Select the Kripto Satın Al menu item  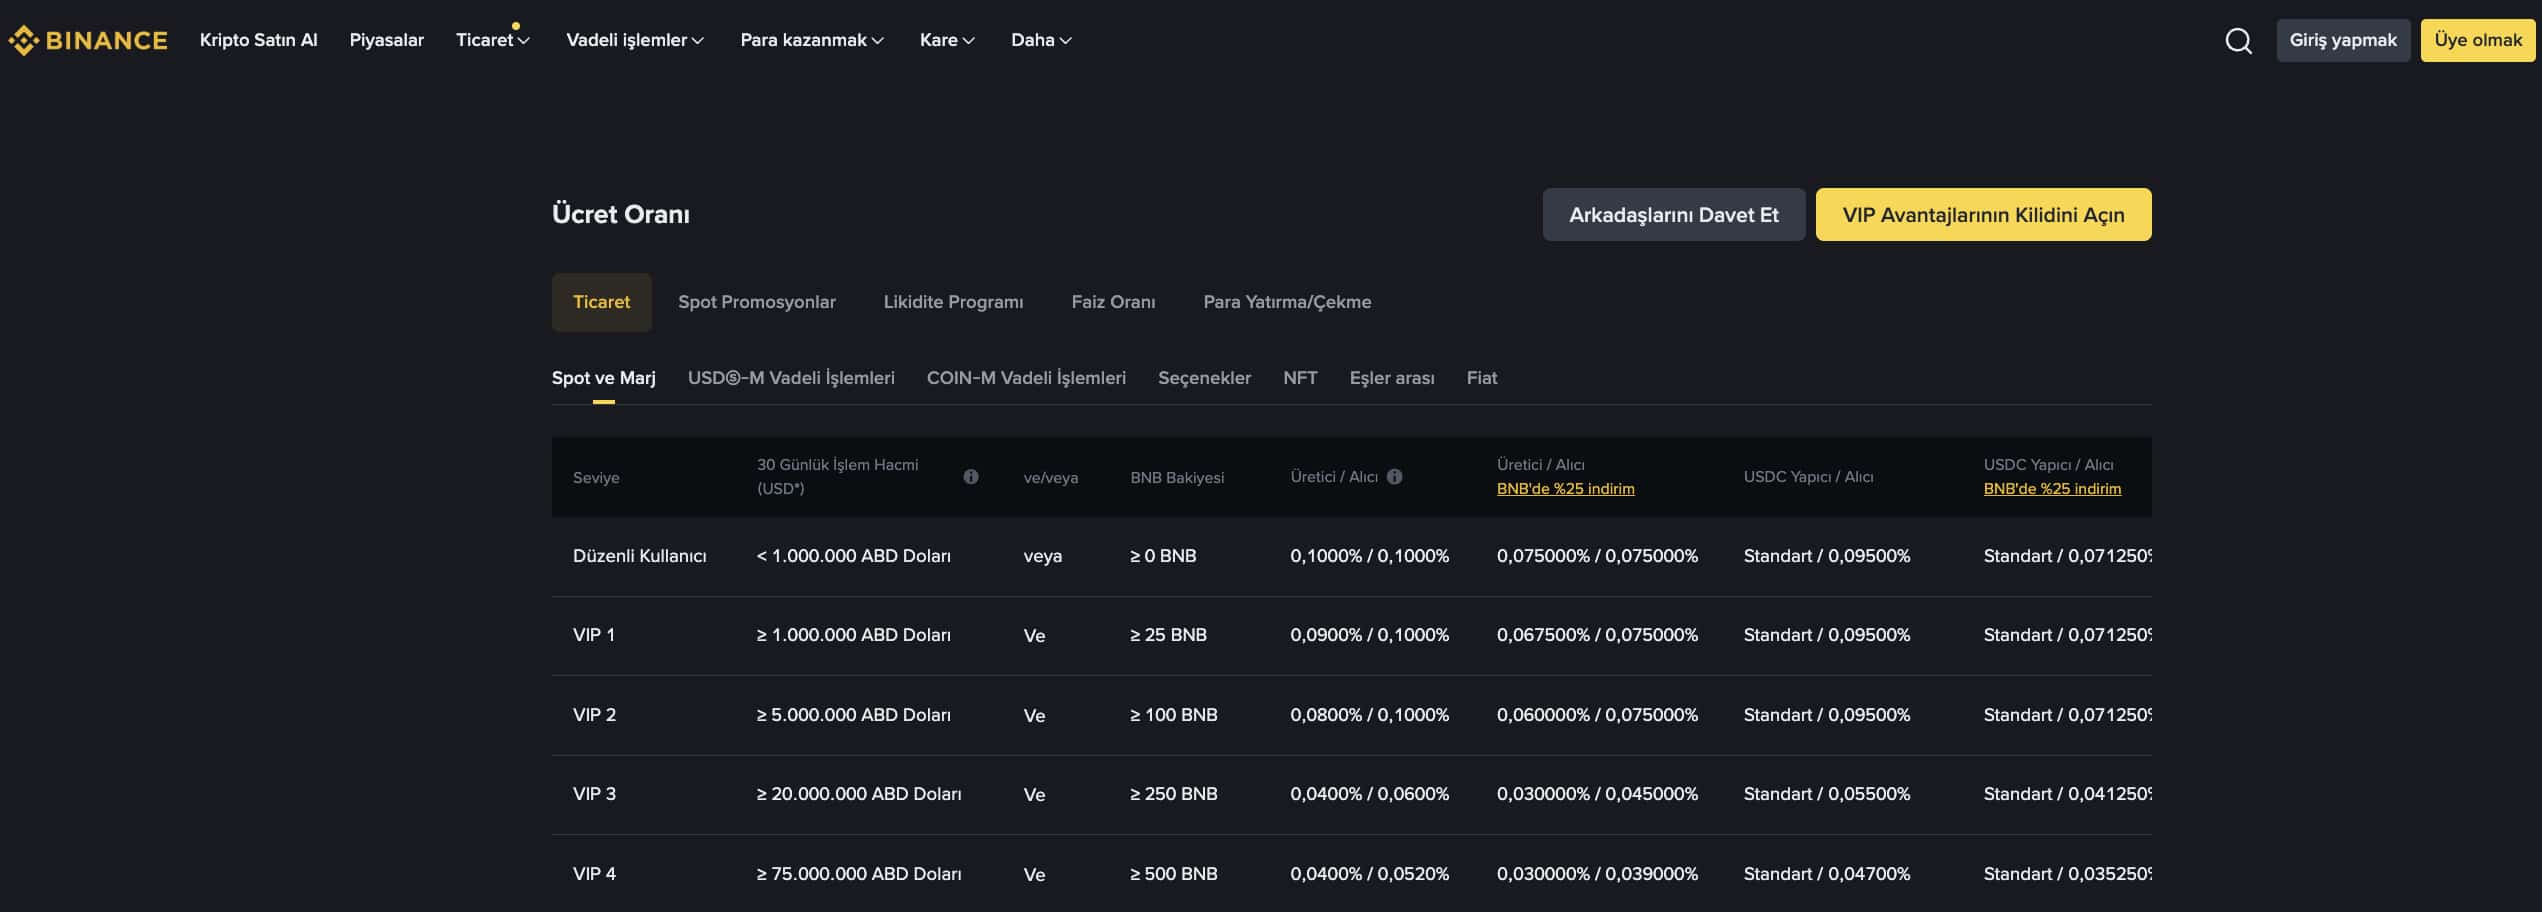258,39
